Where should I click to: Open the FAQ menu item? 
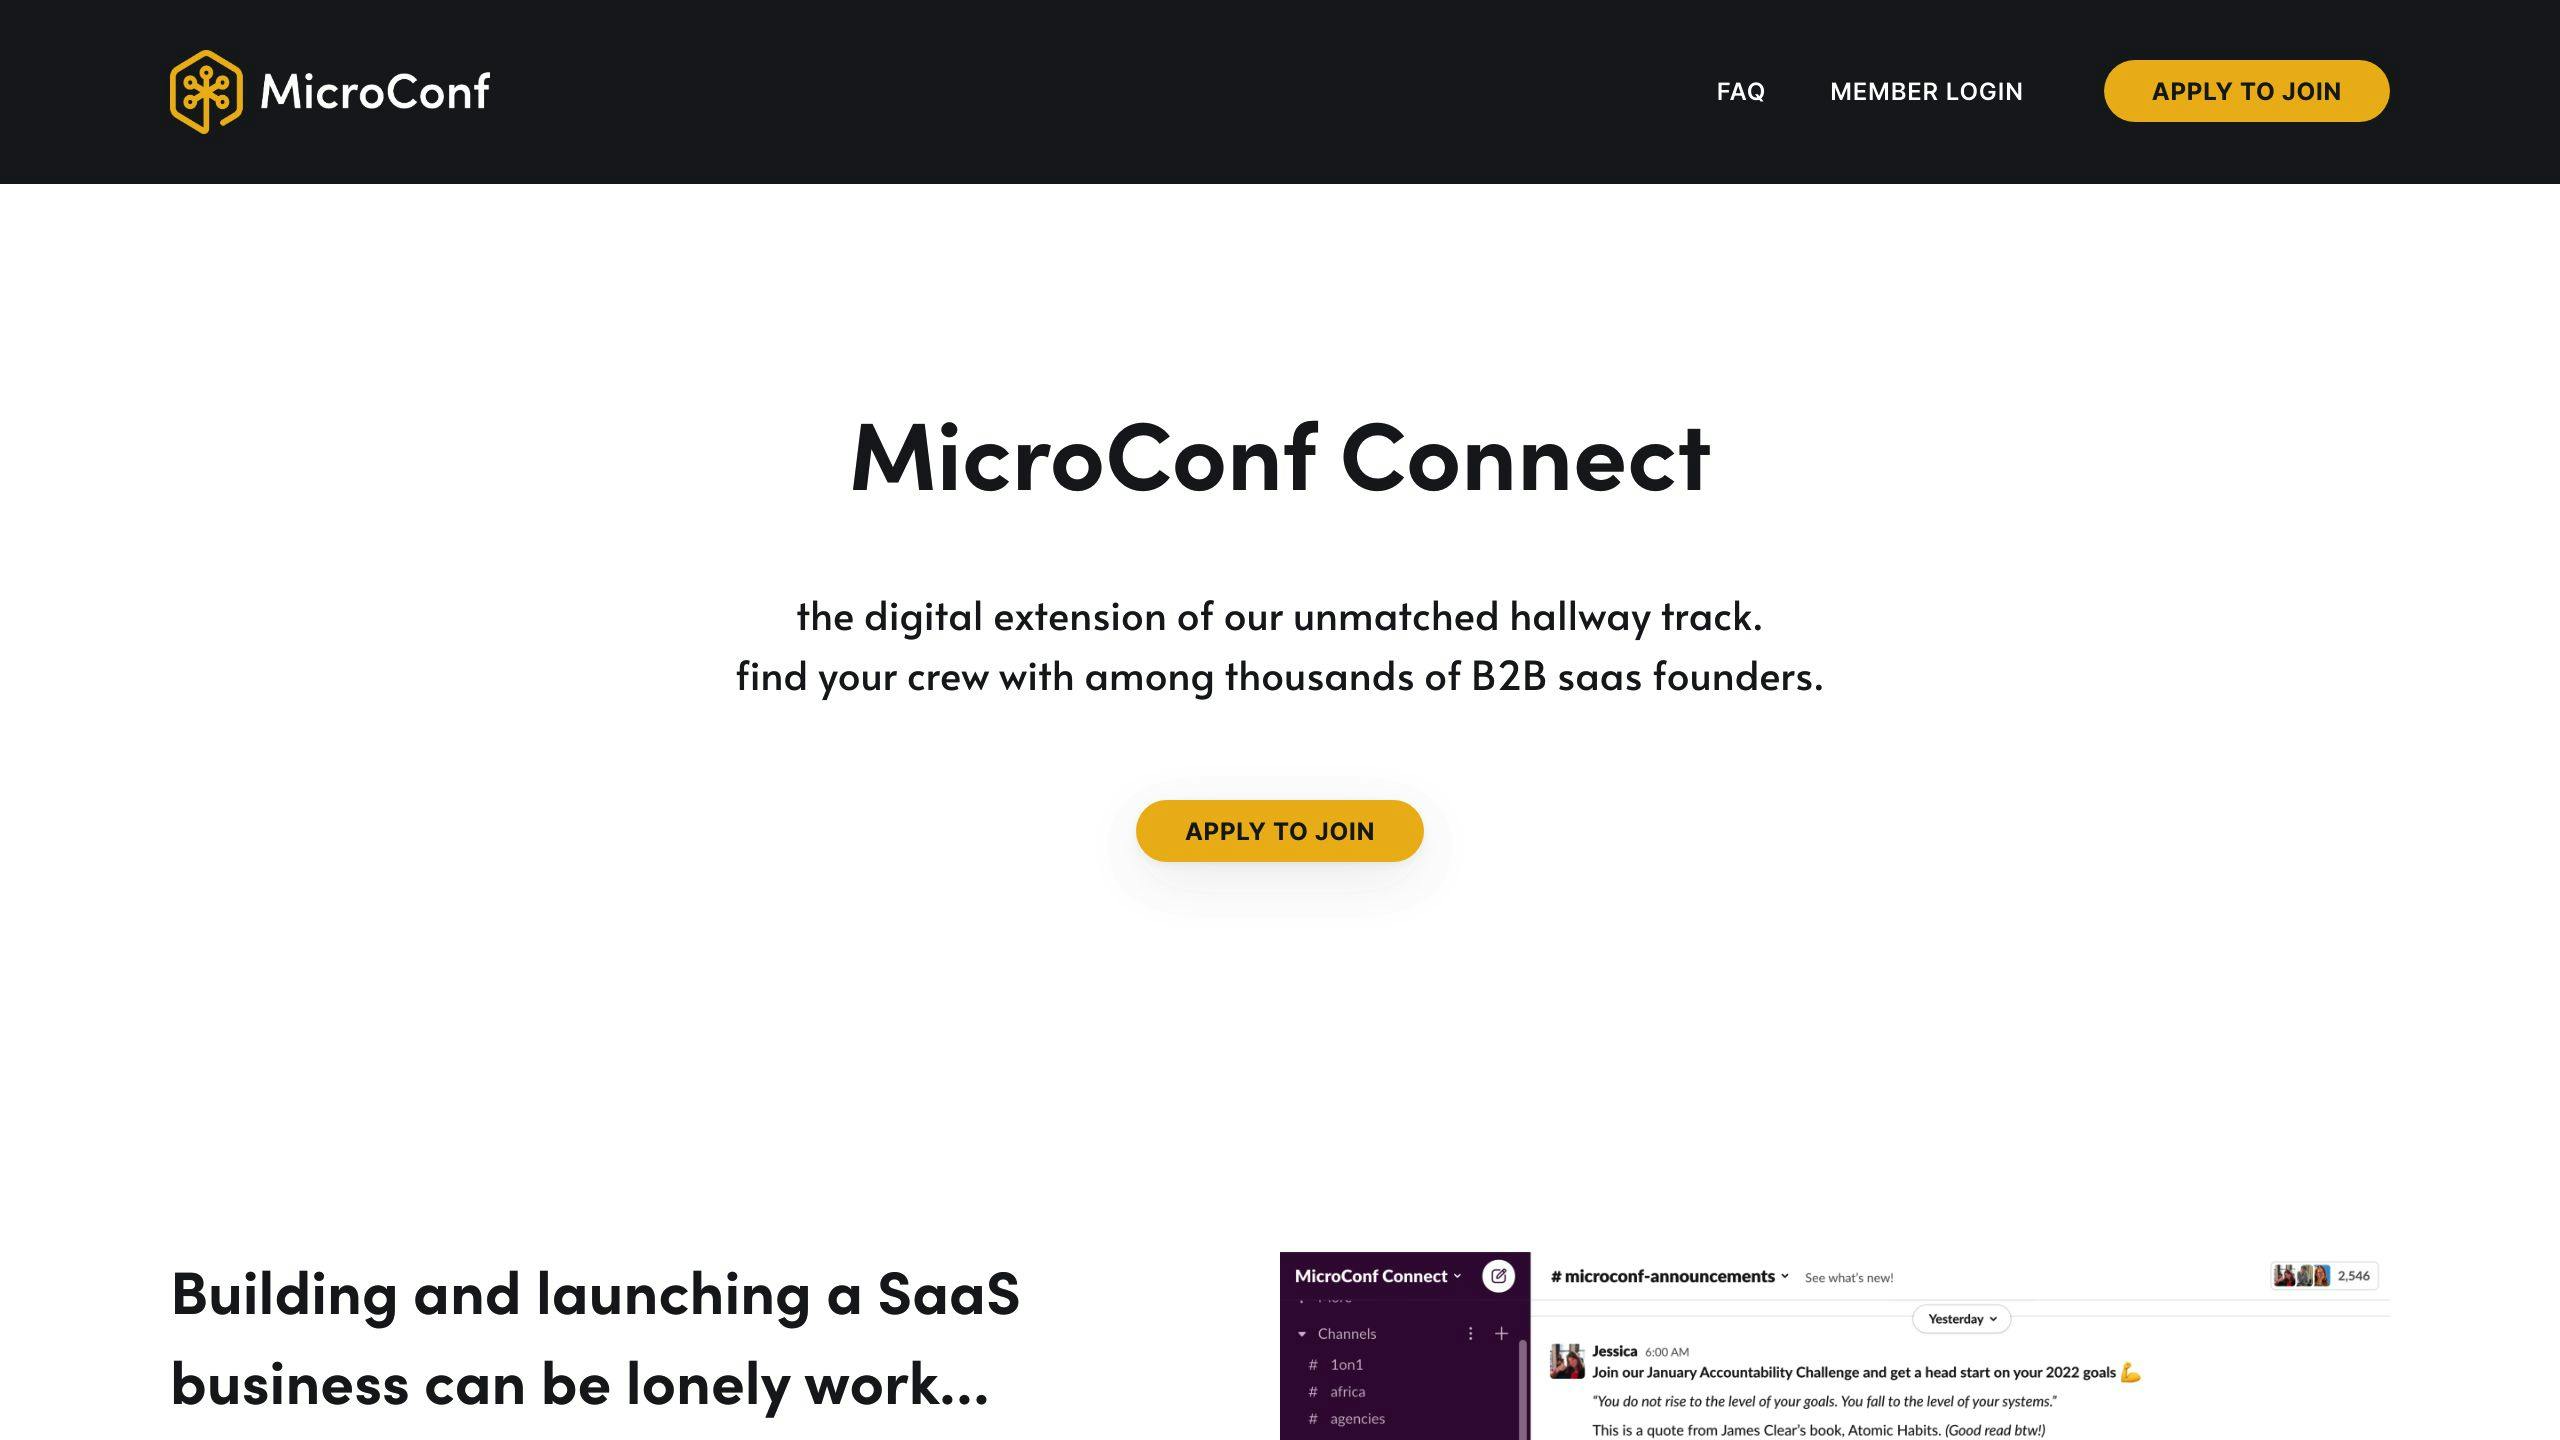(x=1739, y=90)
